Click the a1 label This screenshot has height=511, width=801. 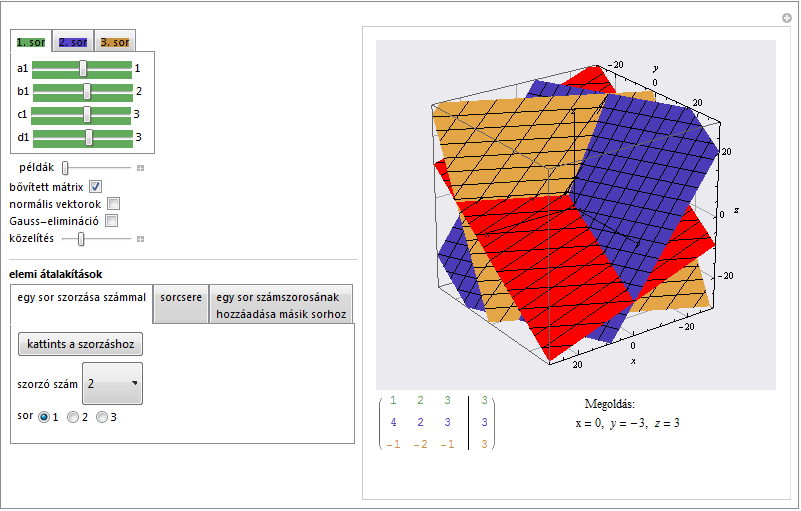point(22,68)
